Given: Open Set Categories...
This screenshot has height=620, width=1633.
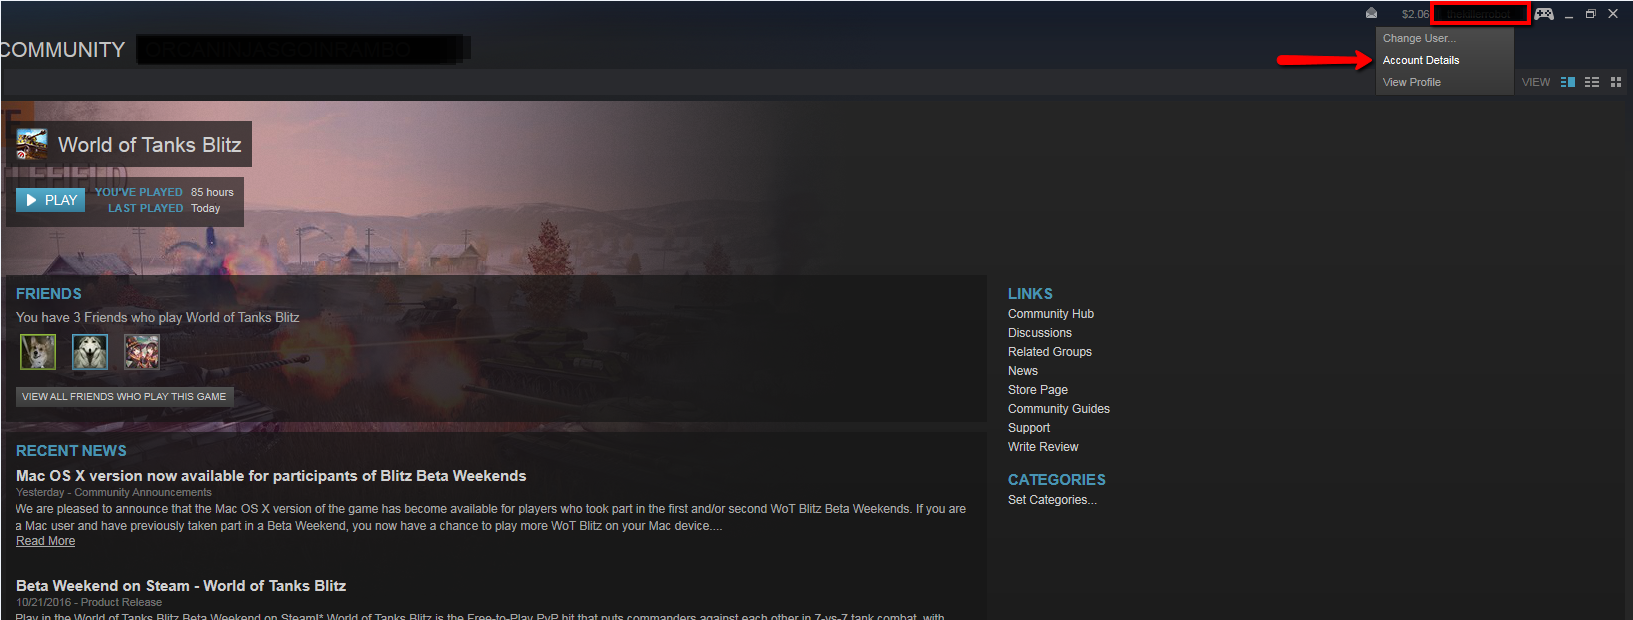Looking at the screenshot, I should pyautogui.click(x=1052, y=500).
